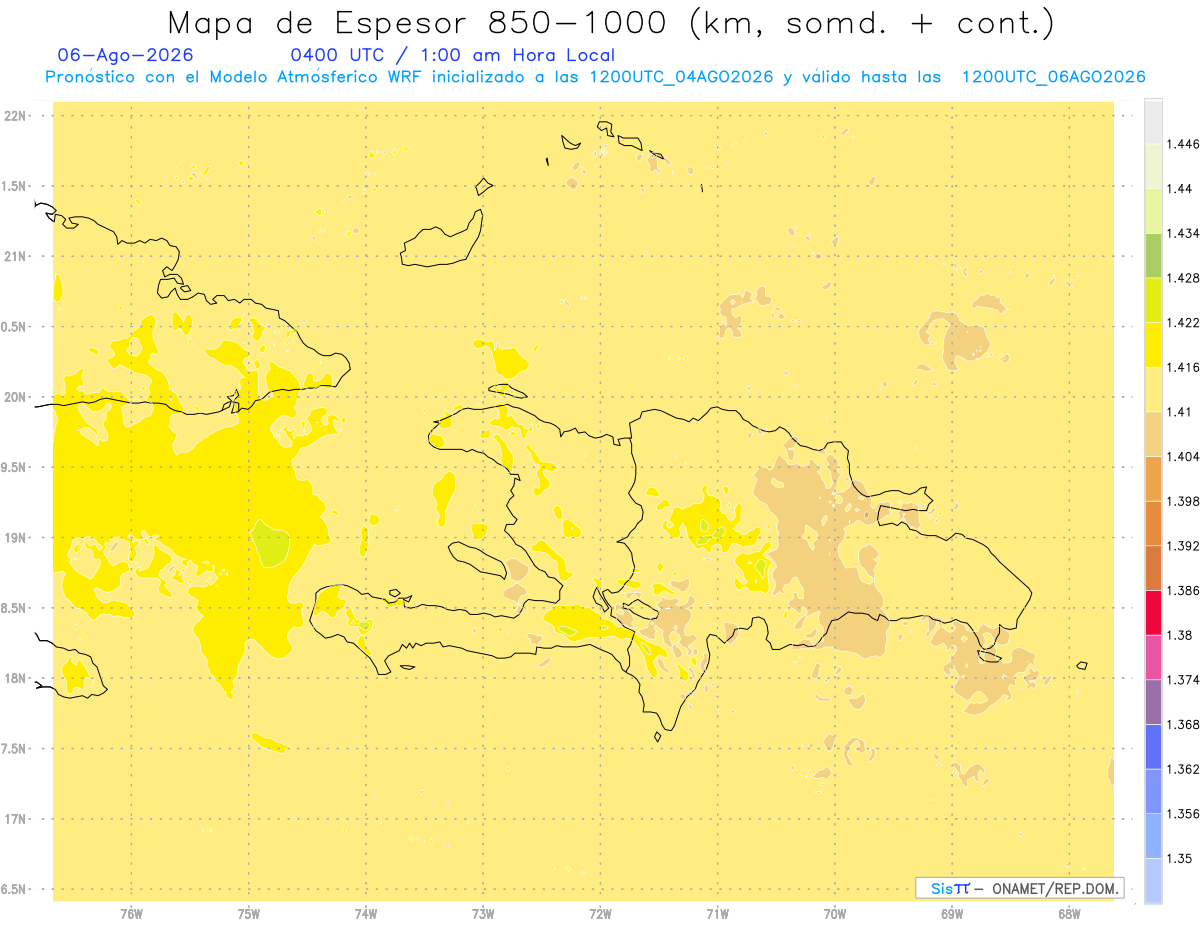Click the '0400 UTC / 1:00 am Hora Local' time text

click(x=452, y=55)
